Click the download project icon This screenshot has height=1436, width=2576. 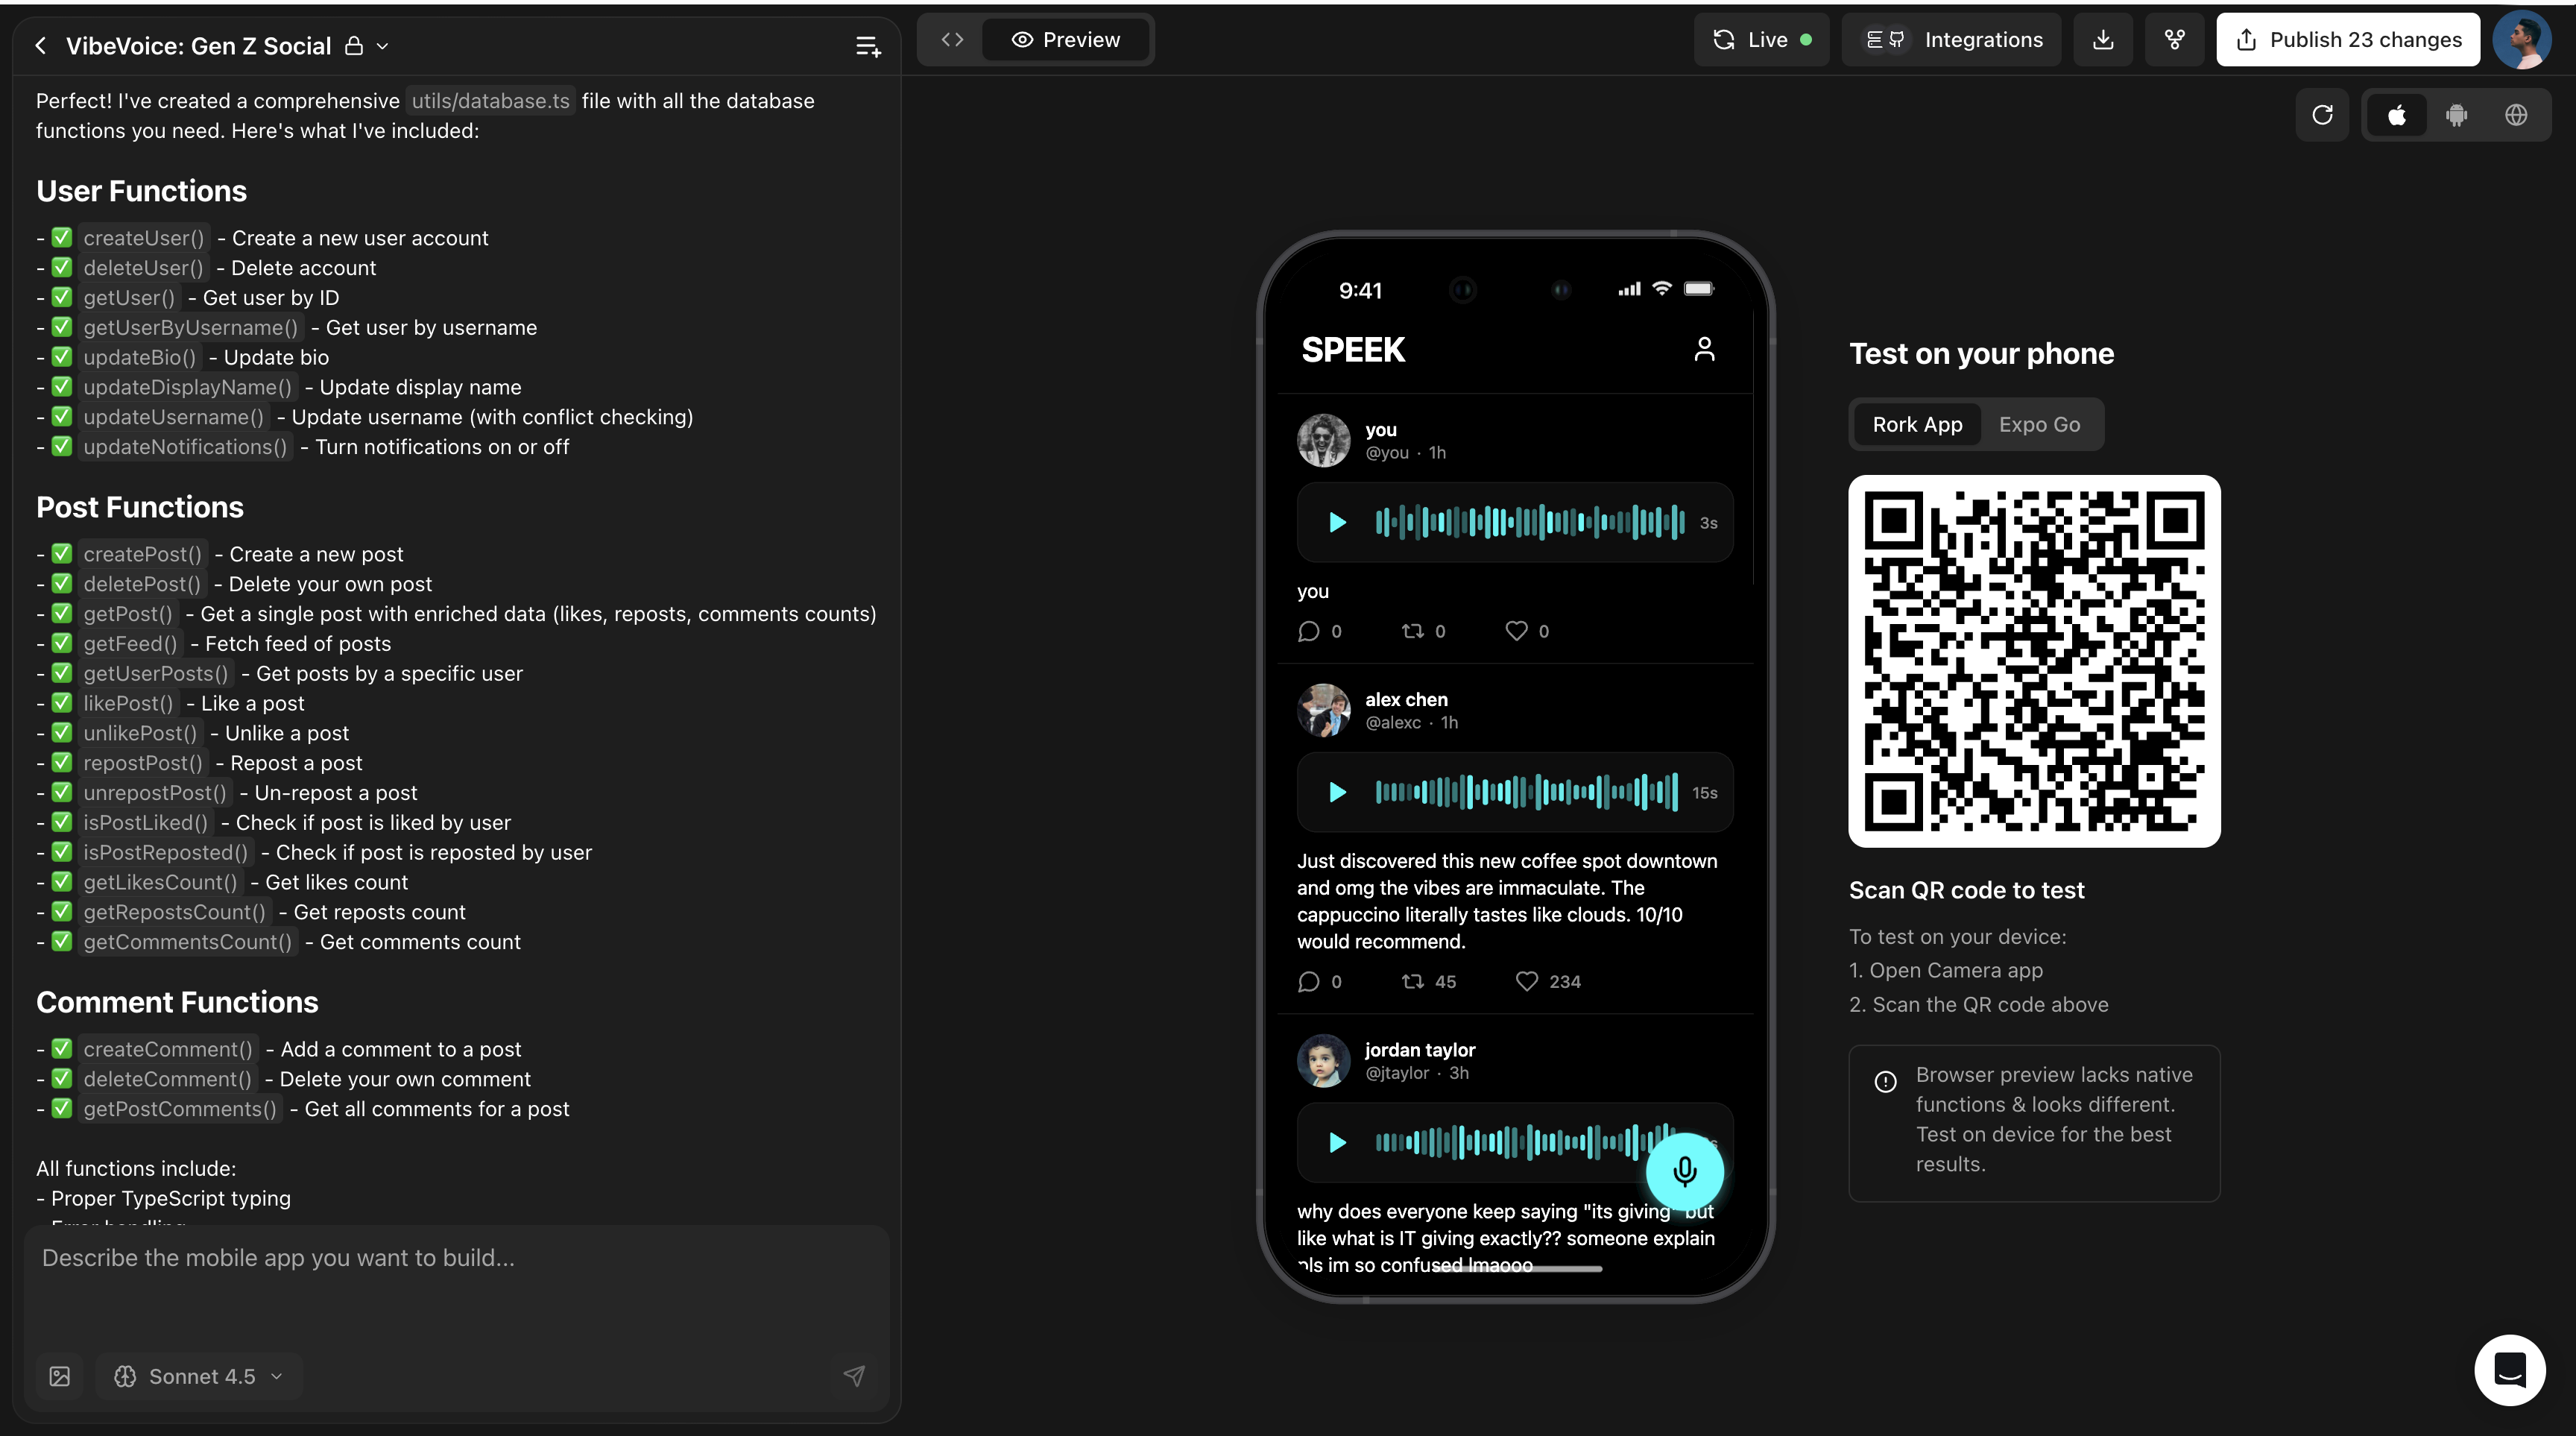2103,40
